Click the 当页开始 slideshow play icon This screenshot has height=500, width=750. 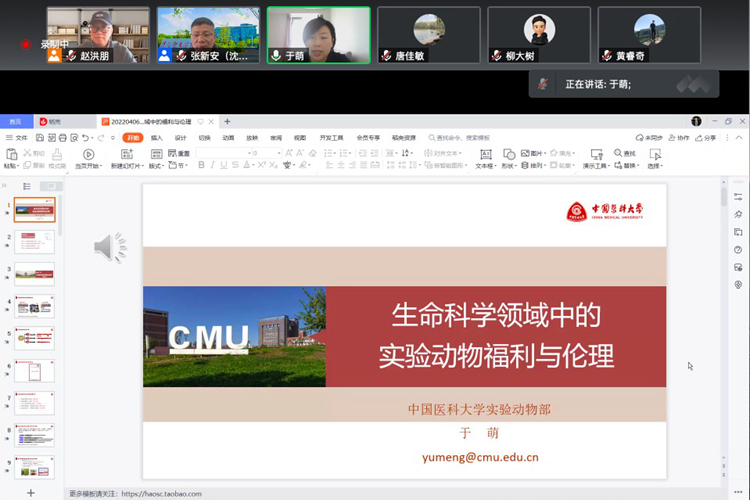pos(88,154)
